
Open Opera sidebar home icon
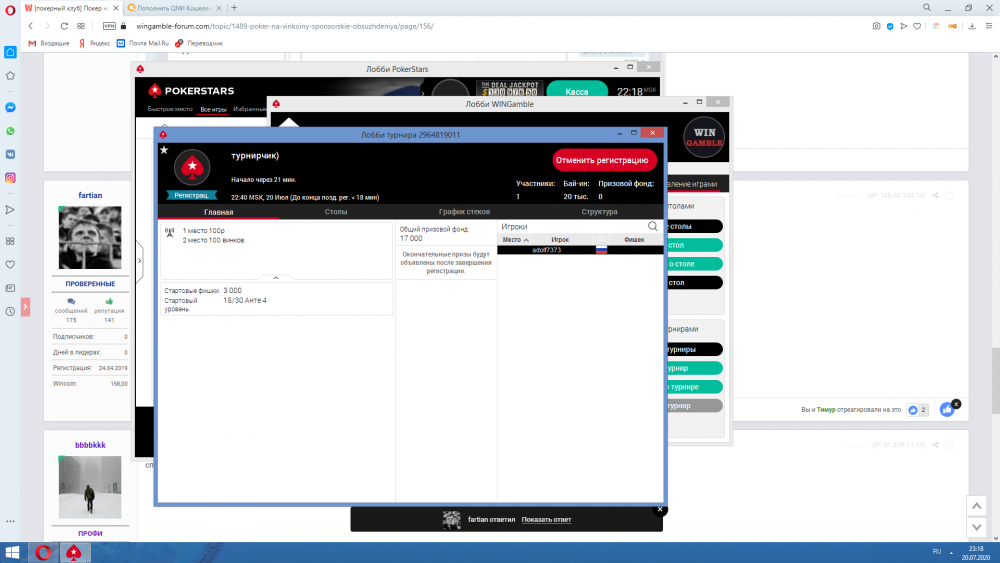click(x=10, y=52)
